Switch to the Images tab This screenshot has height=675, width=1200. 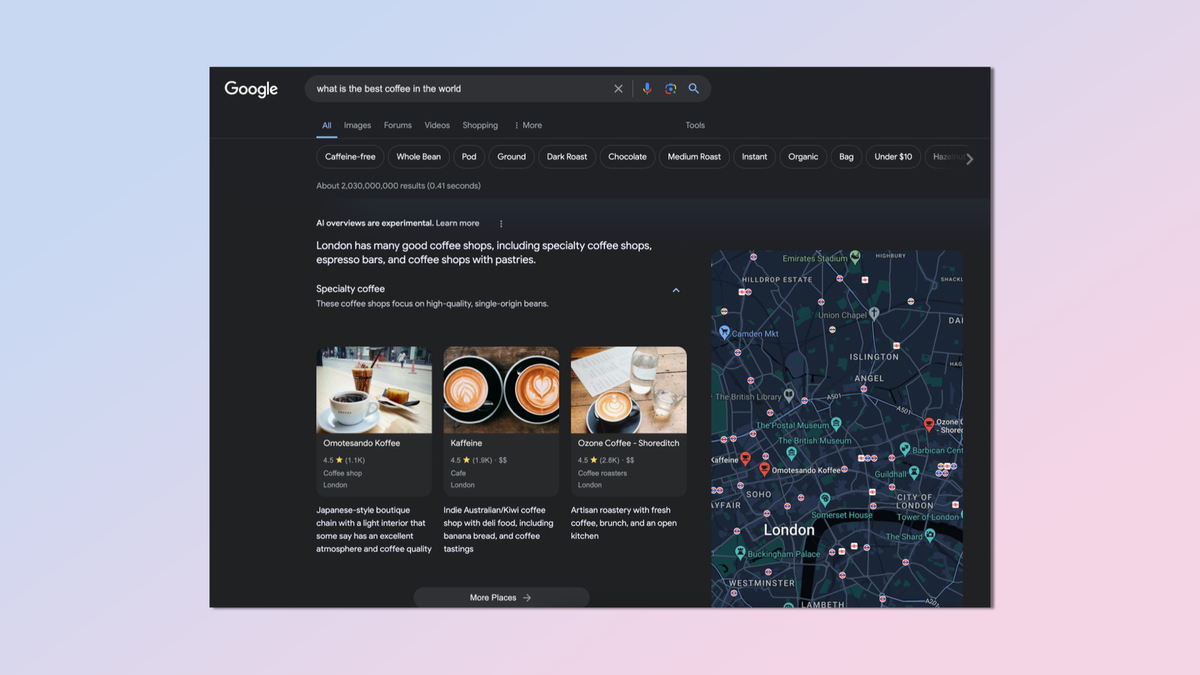click(357, 125)
